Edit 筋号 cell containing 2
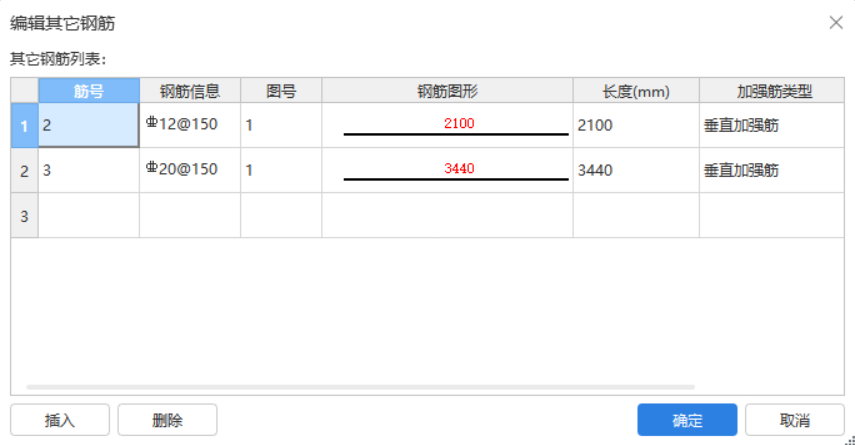The height and width of the screenshot is (445, 855). [89, 125]
